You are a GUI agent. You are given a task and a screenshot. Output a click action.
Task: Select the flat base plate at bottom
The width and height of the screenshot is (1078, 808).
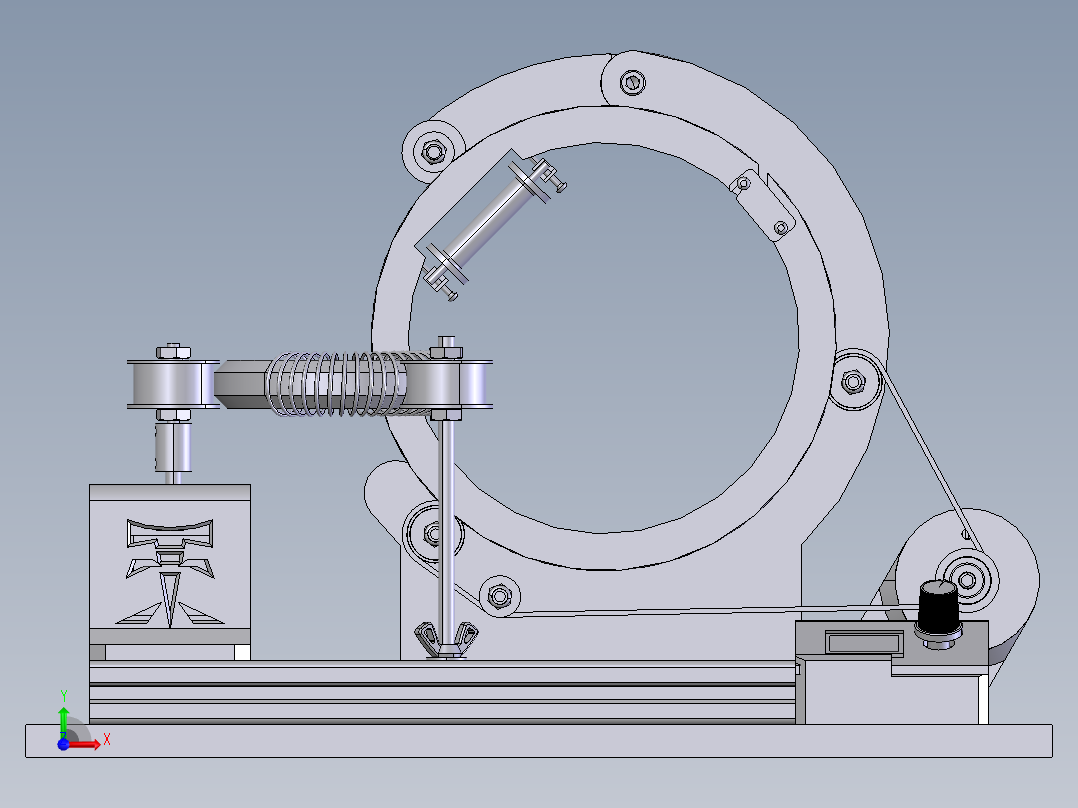tap(539, 741)
